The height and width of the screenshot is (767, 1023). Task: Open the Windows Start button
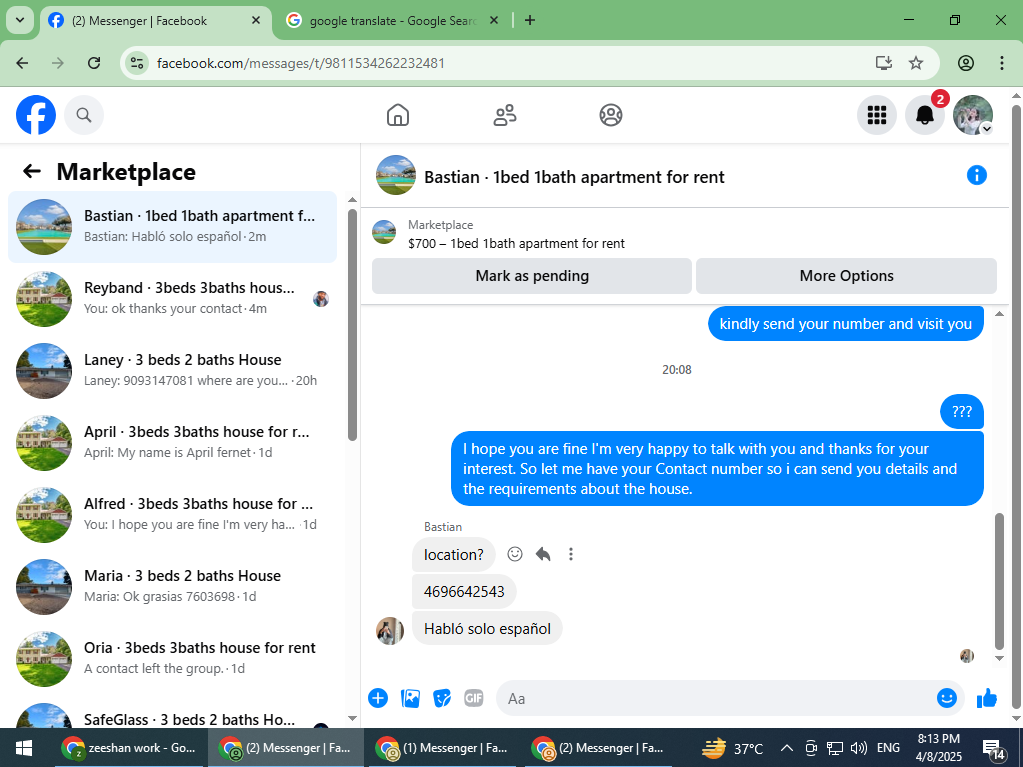(x=24, y=748)
